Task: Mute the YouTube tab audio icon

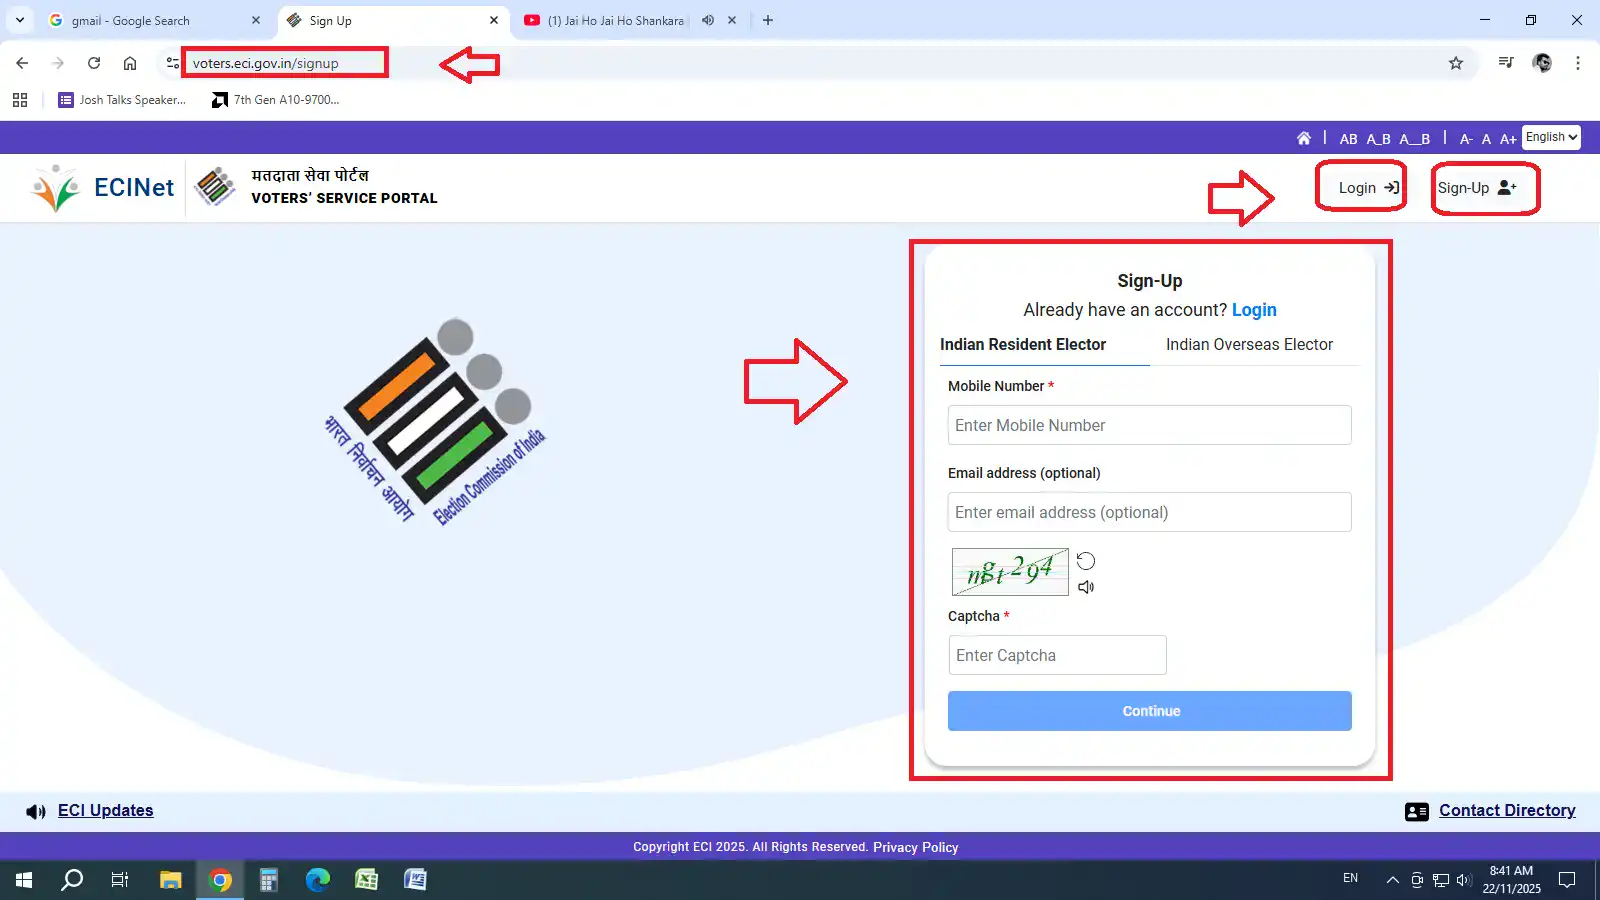Action: pos(708,20)
